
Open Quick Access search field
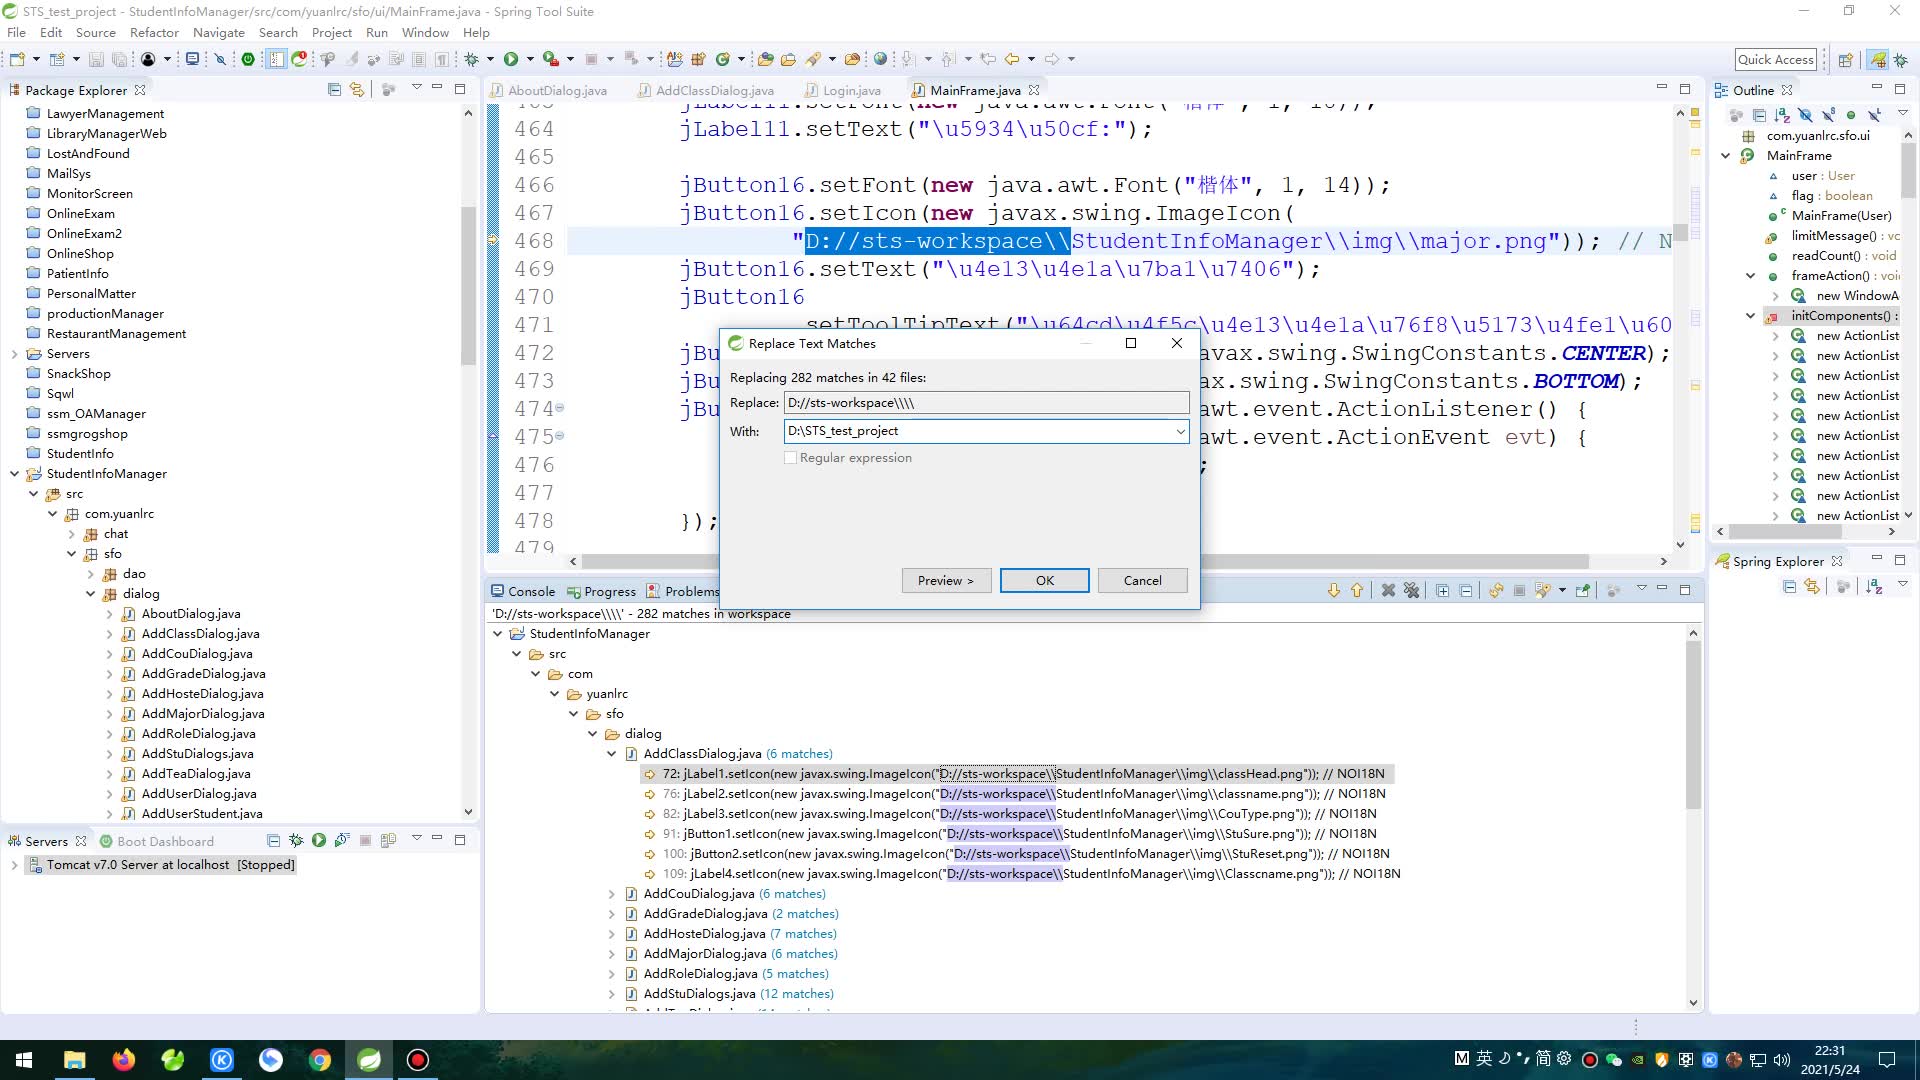tap(1775, 59)
